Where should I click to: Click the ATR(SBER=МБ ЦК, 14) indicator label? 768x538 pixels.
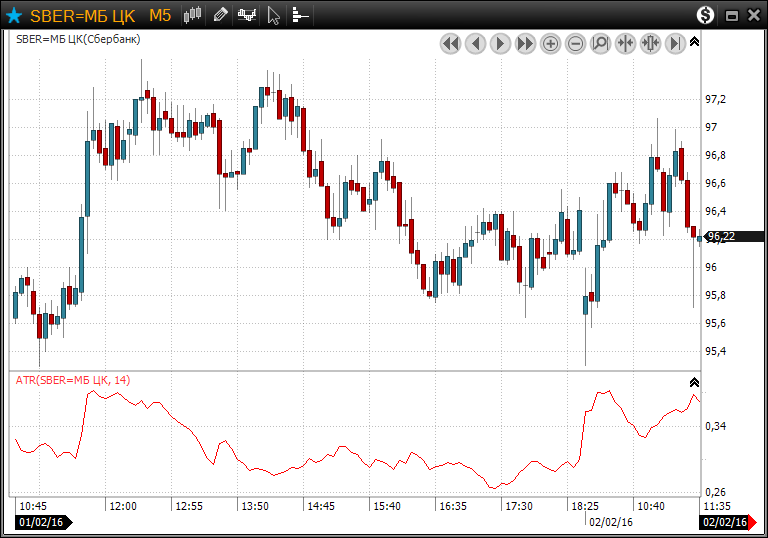point(72,380)
